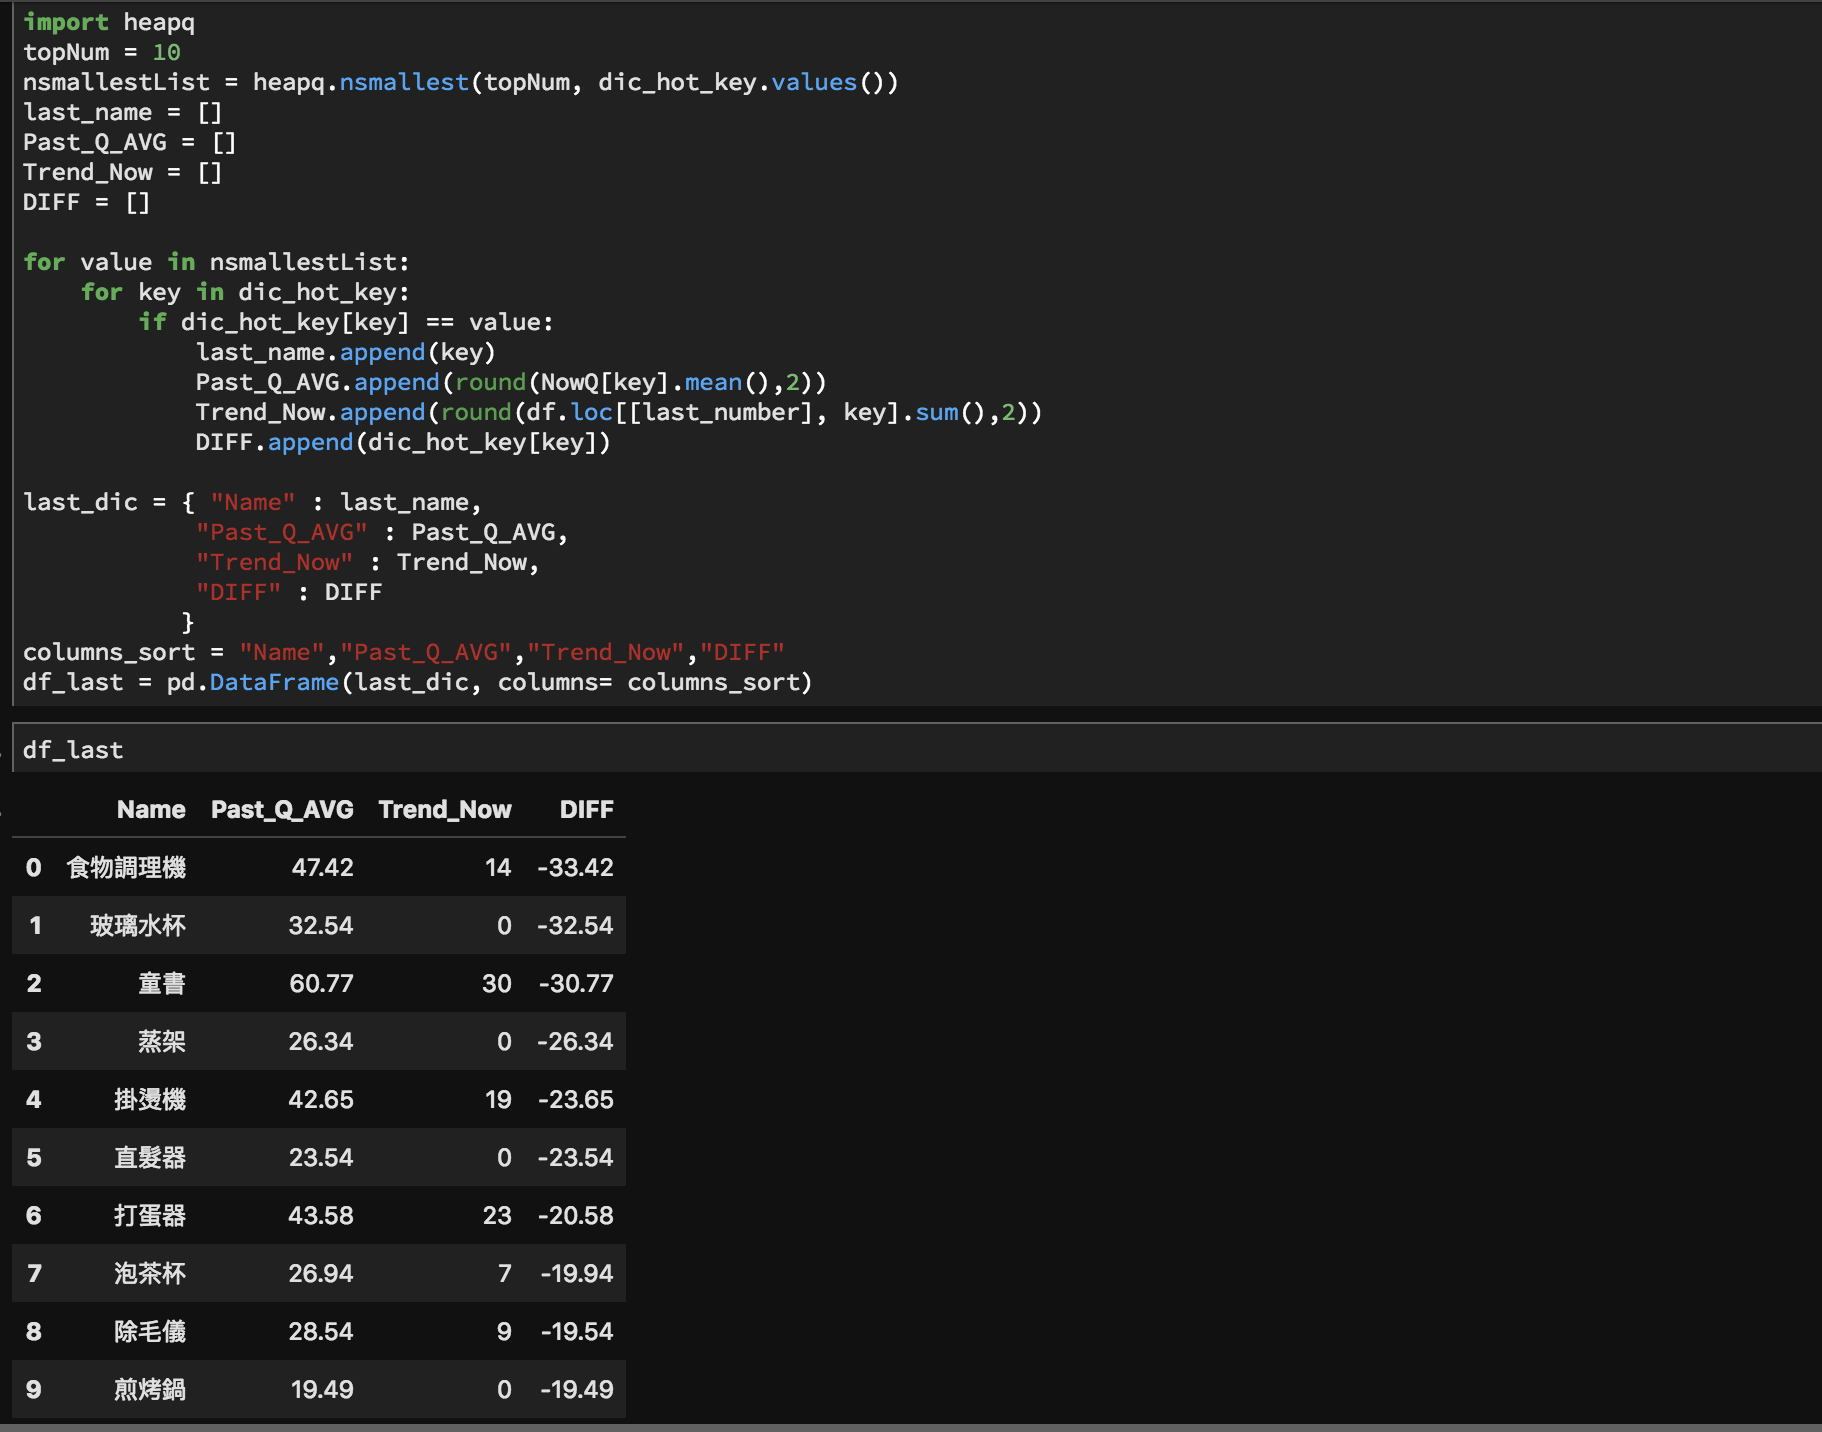Viewport: 1822px width, 1432px height.
Task: Click the 42.65 Past_Q_AVG value
Action: coord(321,1099)
